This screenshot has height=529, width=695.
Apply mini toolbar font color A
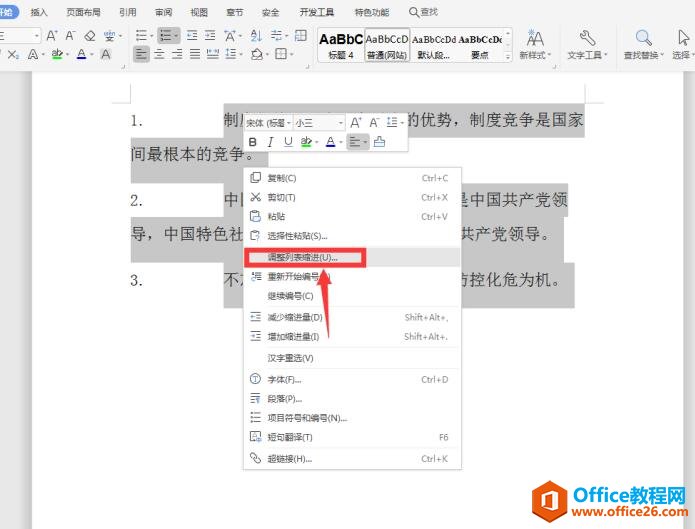[331, 142]
